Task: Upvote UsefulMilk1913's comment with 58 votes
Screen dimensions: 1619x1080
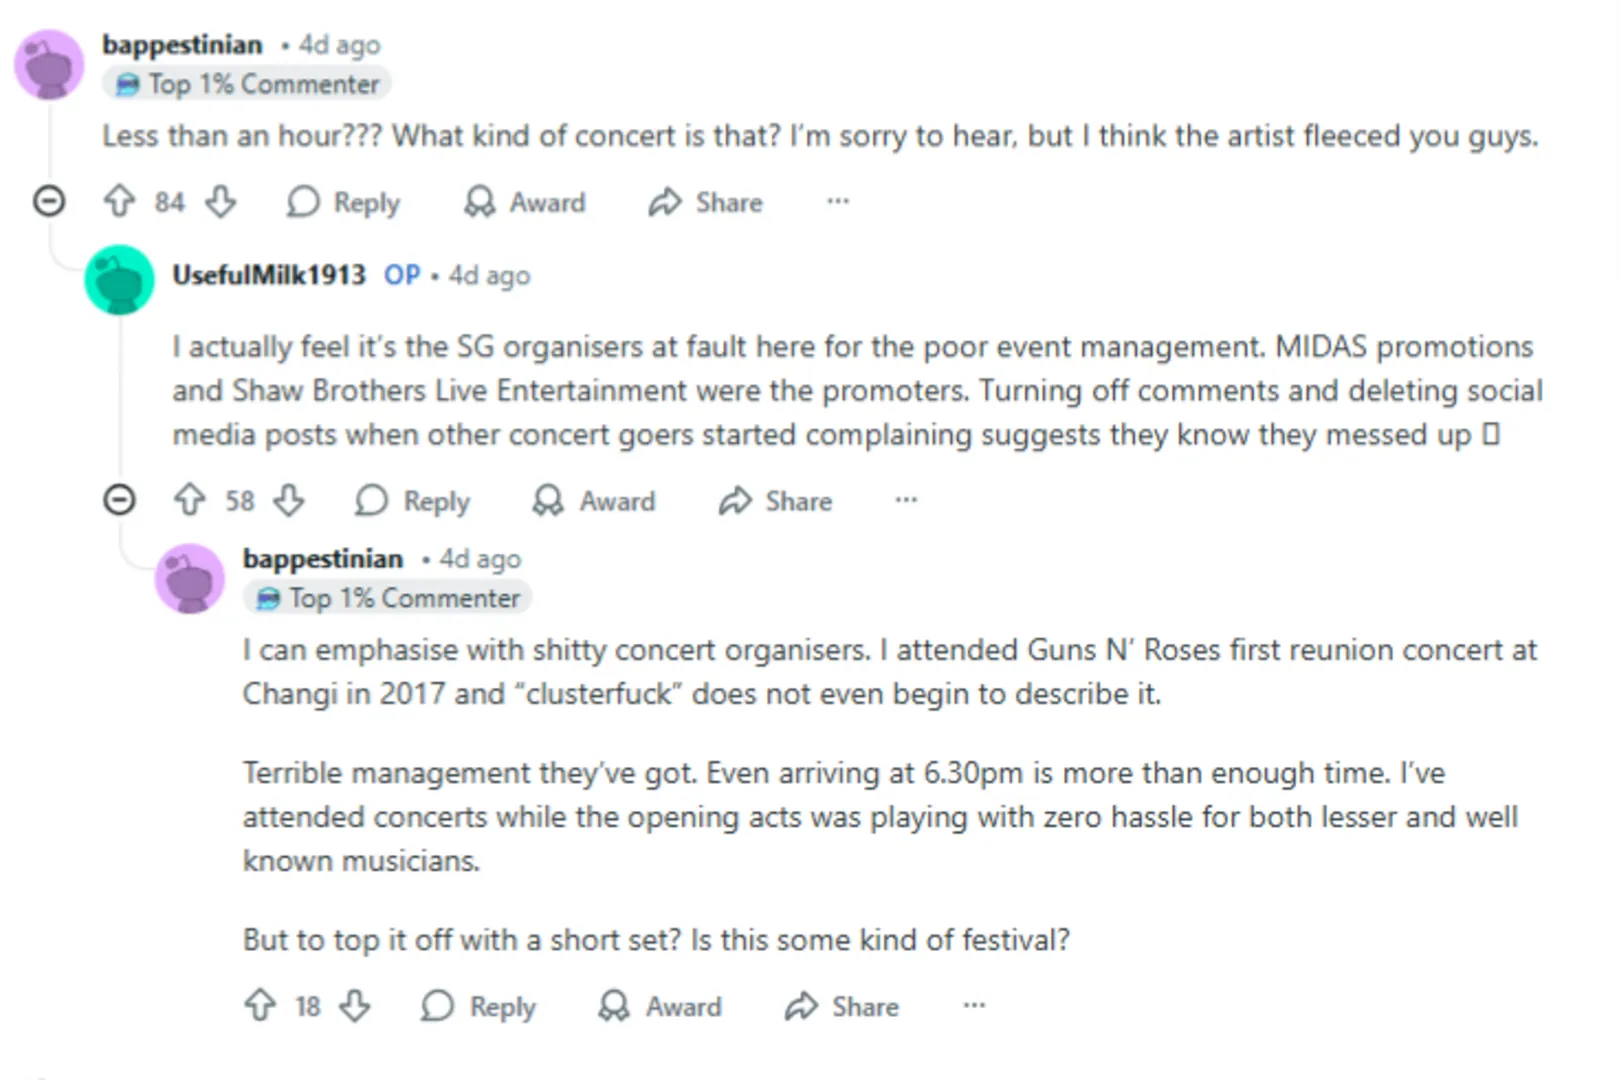Action: [x=189, y=500]
